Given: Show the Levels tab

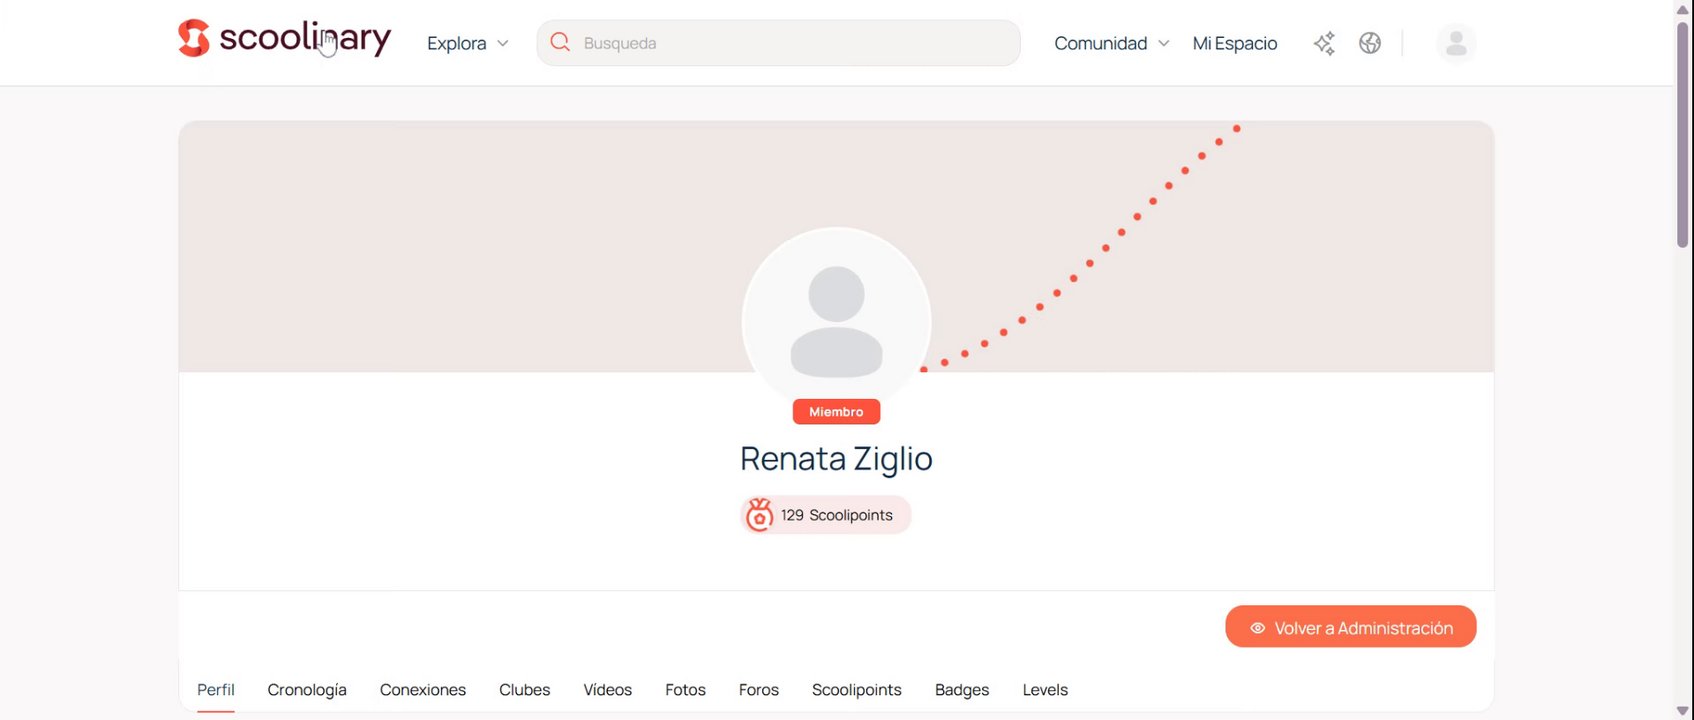Looking at the screenshot, I should pyautogui.click(x=1045, y=690).
